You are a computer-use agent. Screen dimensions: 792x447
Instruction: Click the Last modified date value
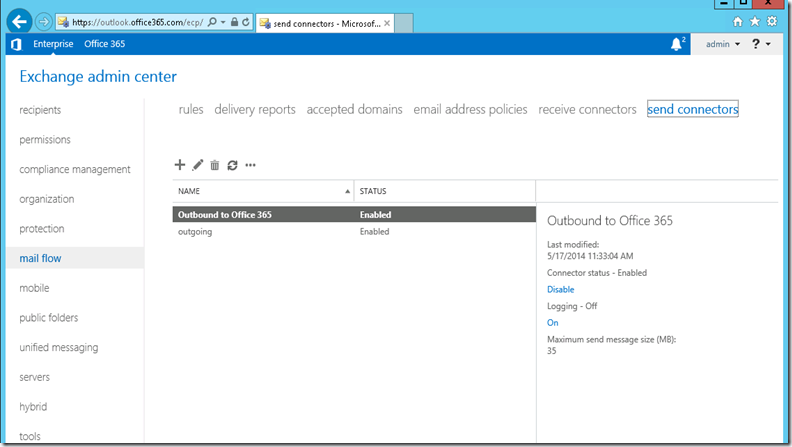590,256
